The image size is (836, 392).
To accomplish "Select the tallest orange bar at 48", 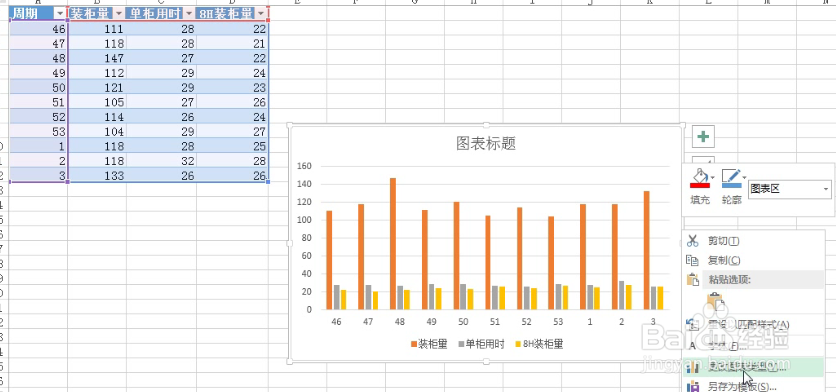I will [393, 244].
